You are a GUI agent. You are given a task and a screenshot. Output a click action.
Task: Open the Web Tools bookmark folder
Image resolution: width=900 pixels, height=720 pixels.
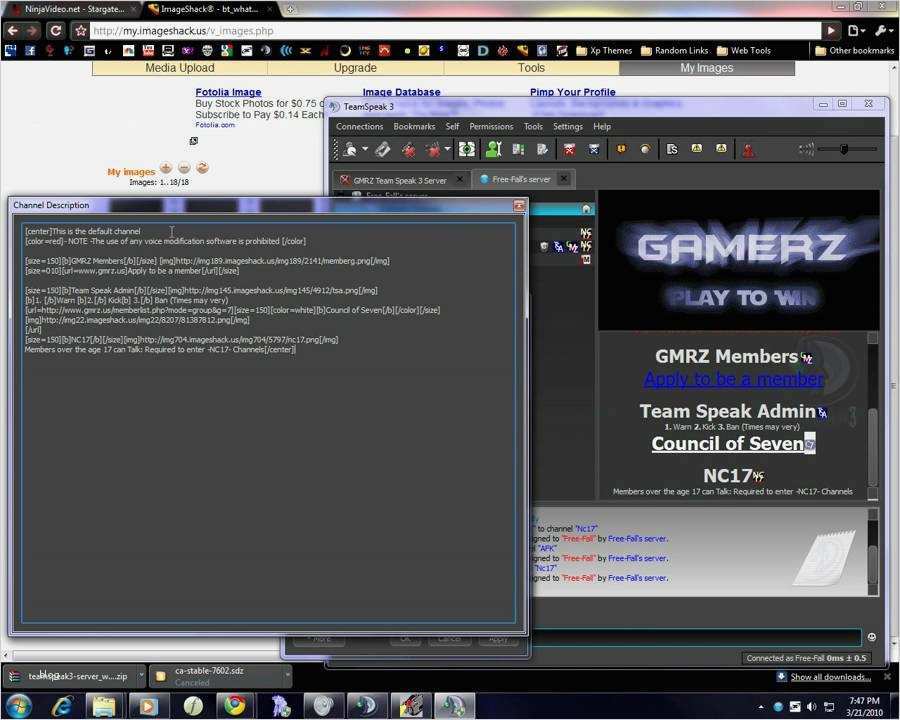pyautogui.click(x=744, y=51)
